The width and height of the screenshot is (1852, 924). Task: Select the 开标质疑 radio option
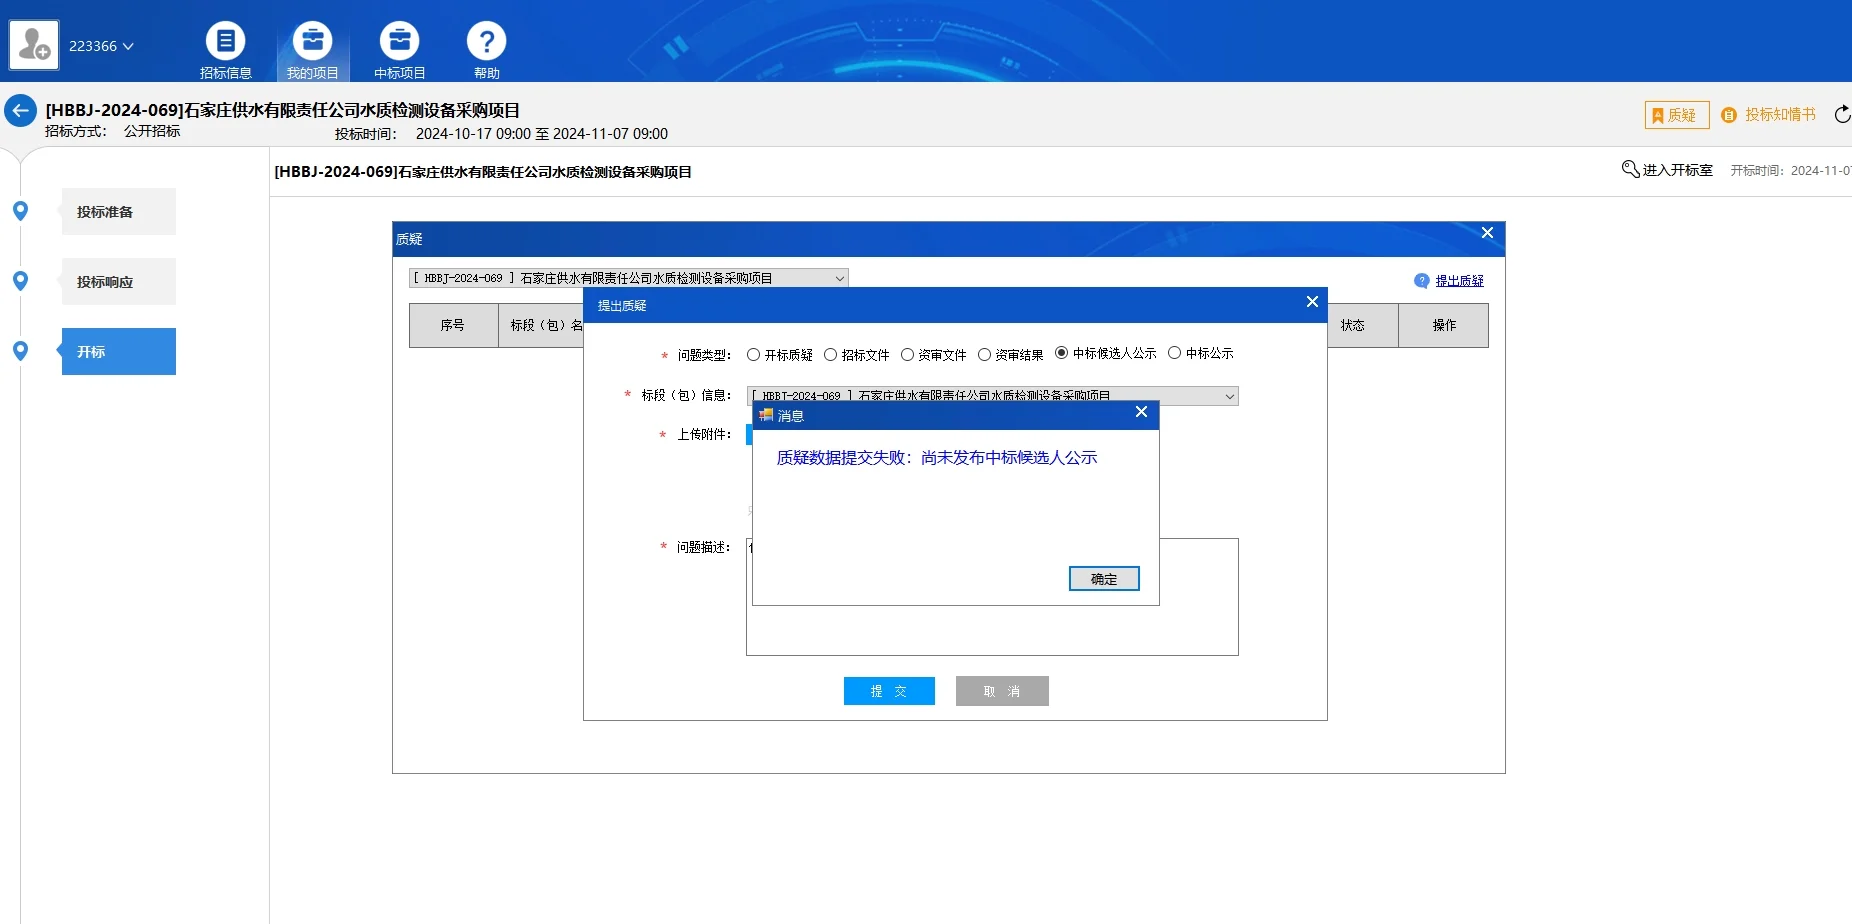pyautogui.click(x=755, y=354)
